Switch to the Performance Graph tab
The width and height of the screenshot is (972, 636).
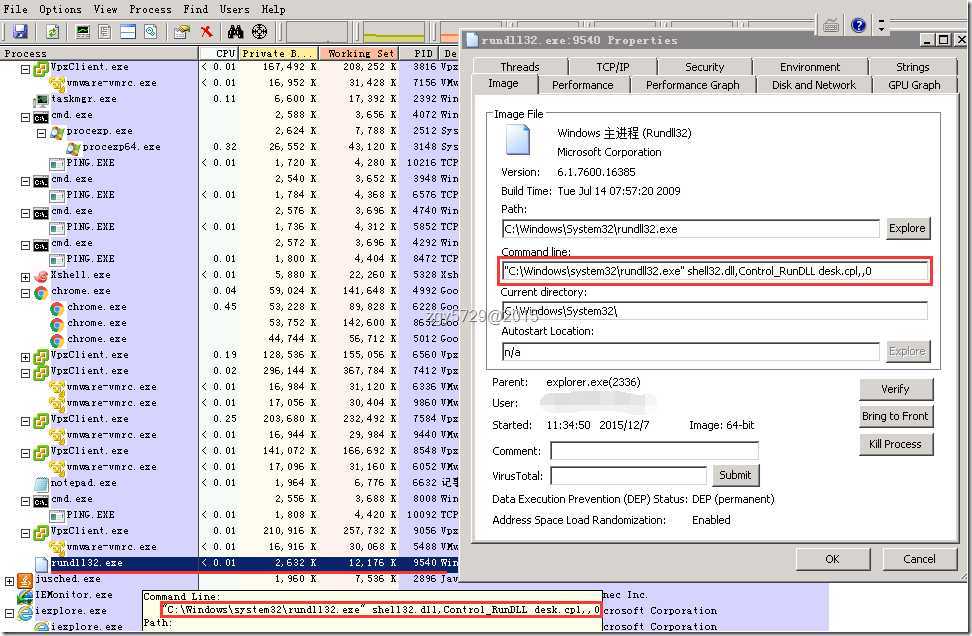click(692, 85)
